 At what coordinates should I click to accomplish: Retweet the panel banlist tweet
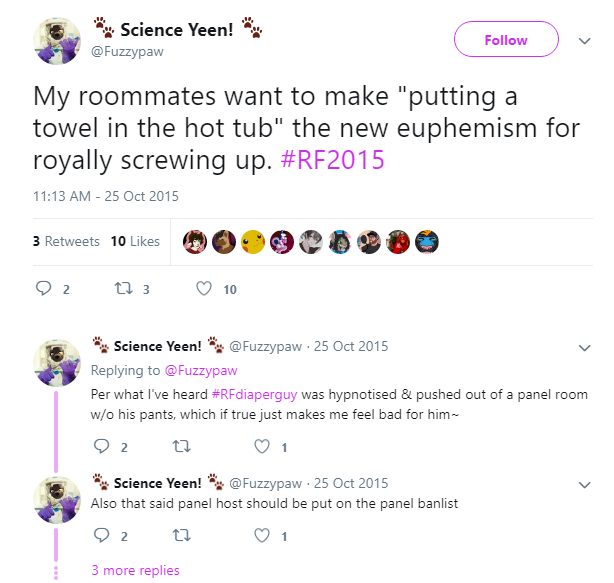[182, 536]
